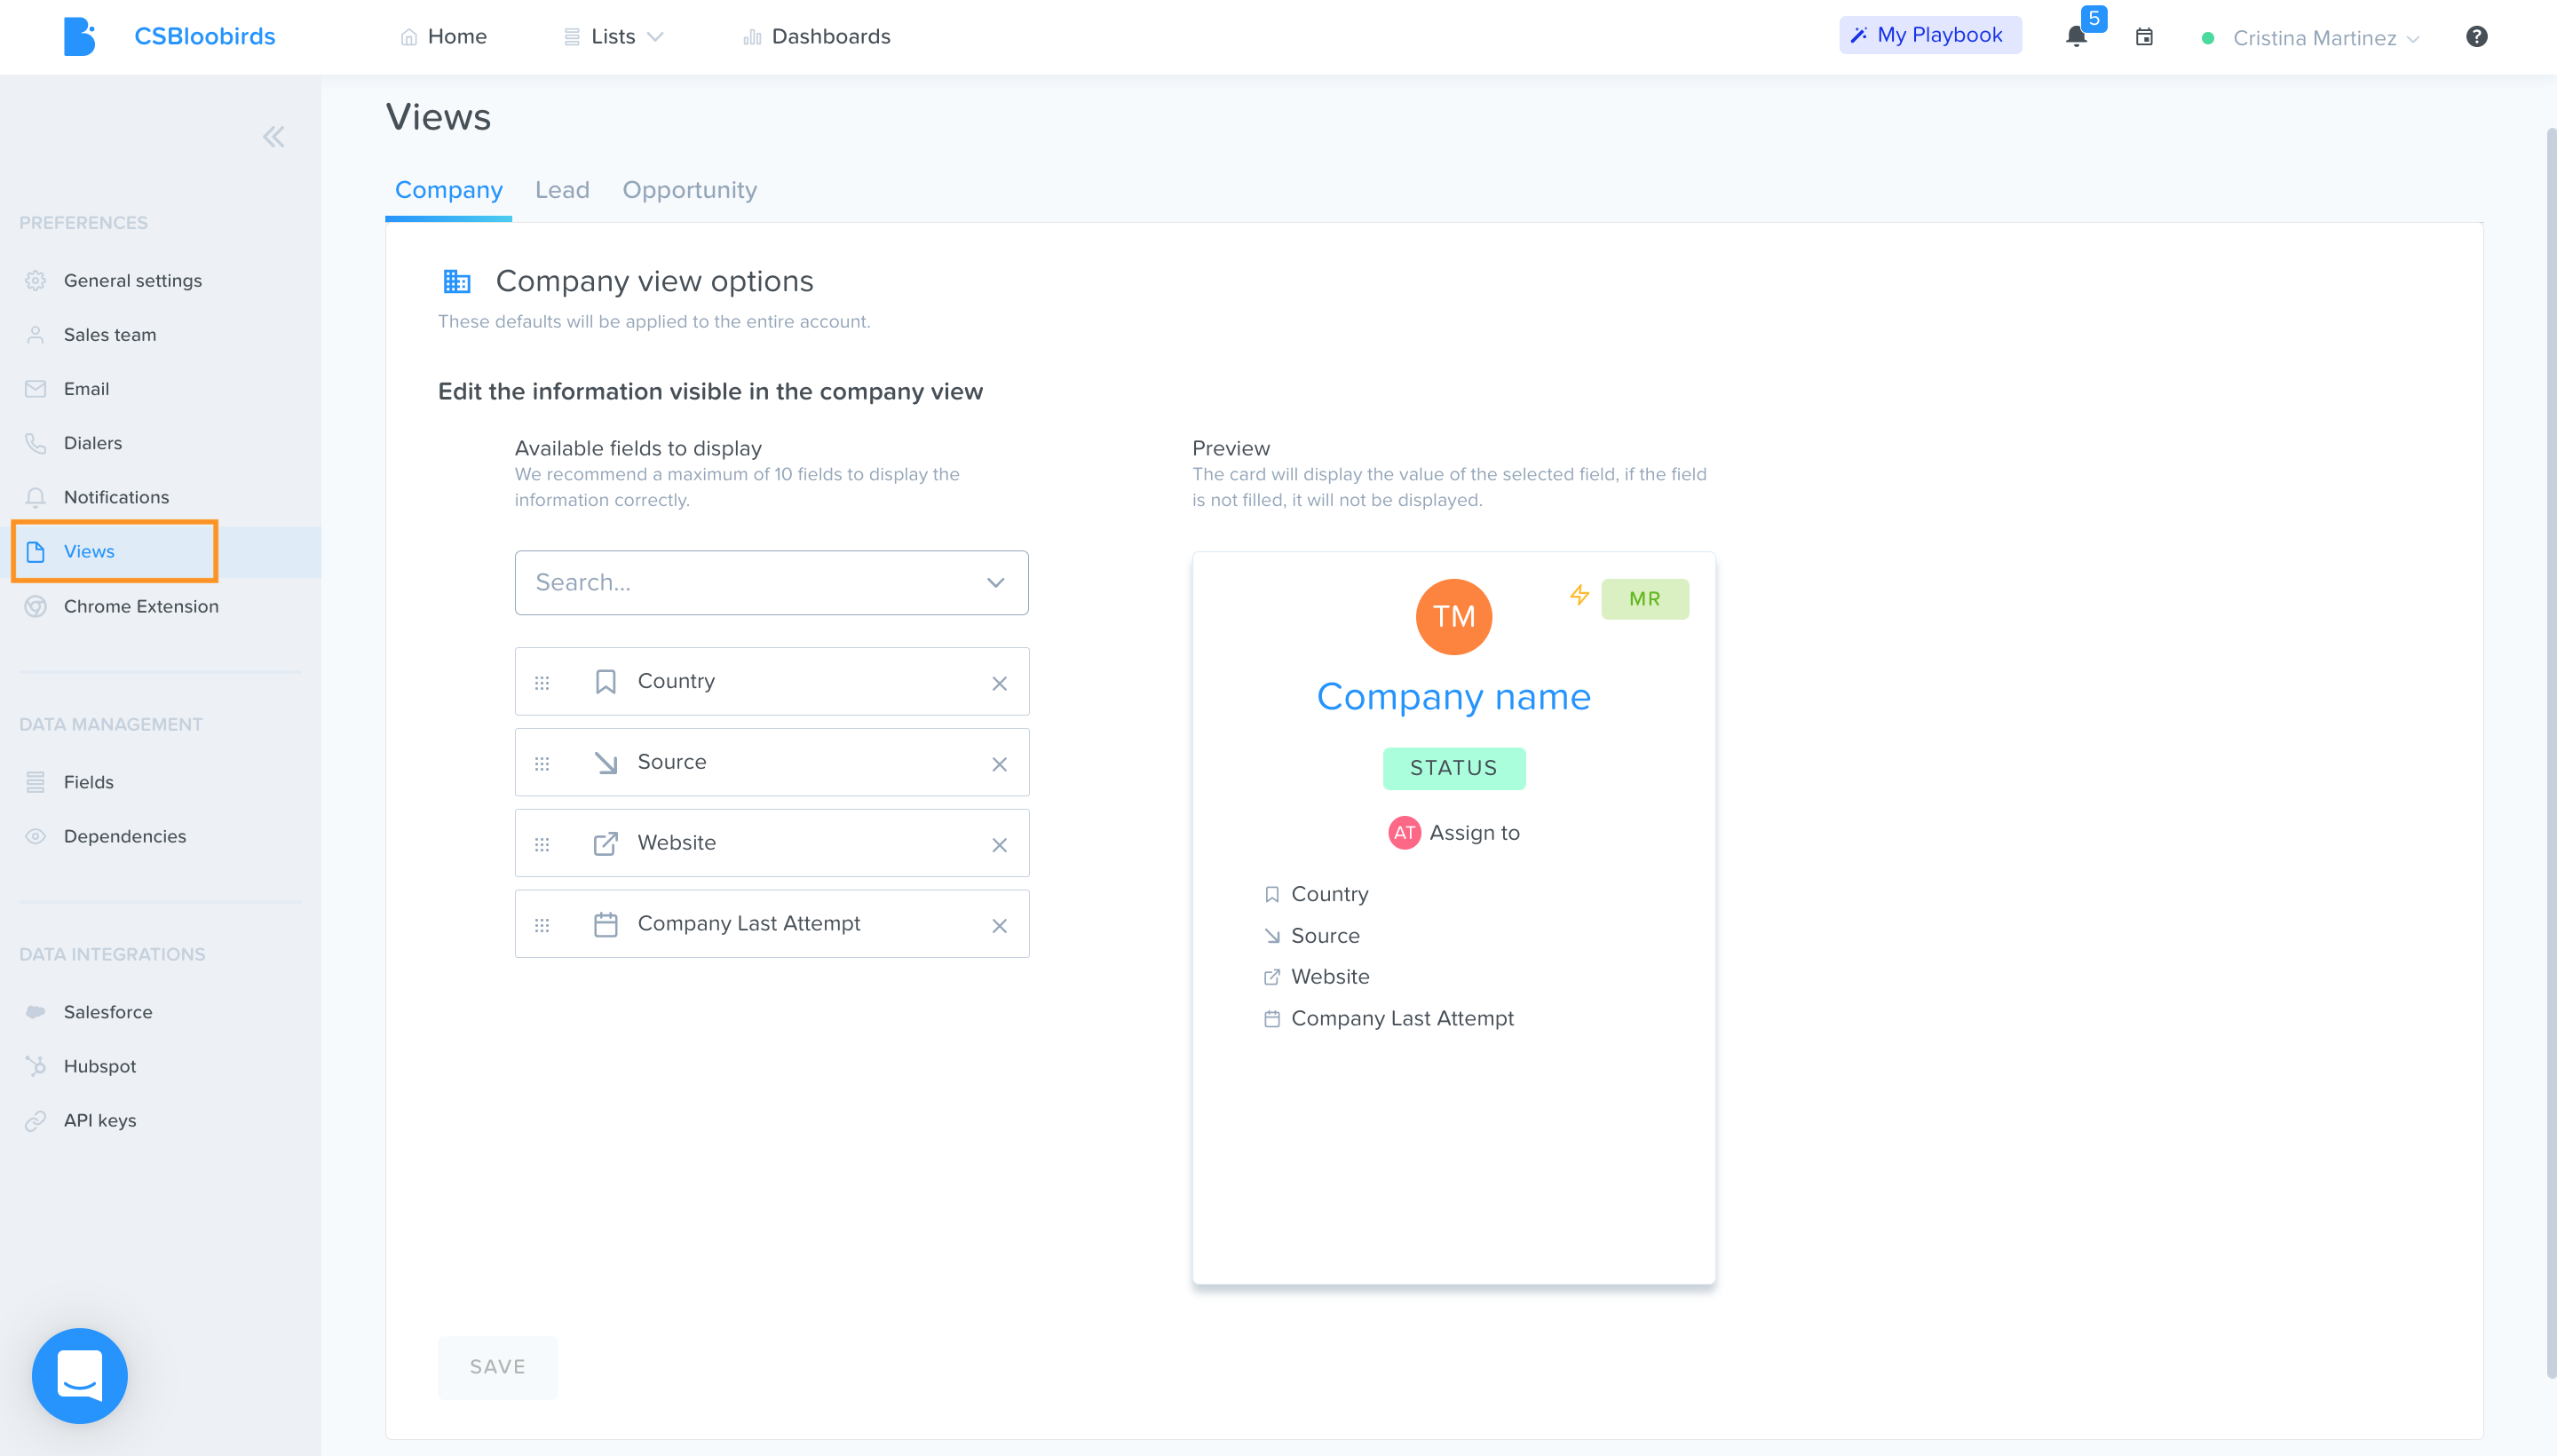2557x1456 pixels.
Task: Click 'Assign to' label in preview
Action: [x=1474, y=833]
